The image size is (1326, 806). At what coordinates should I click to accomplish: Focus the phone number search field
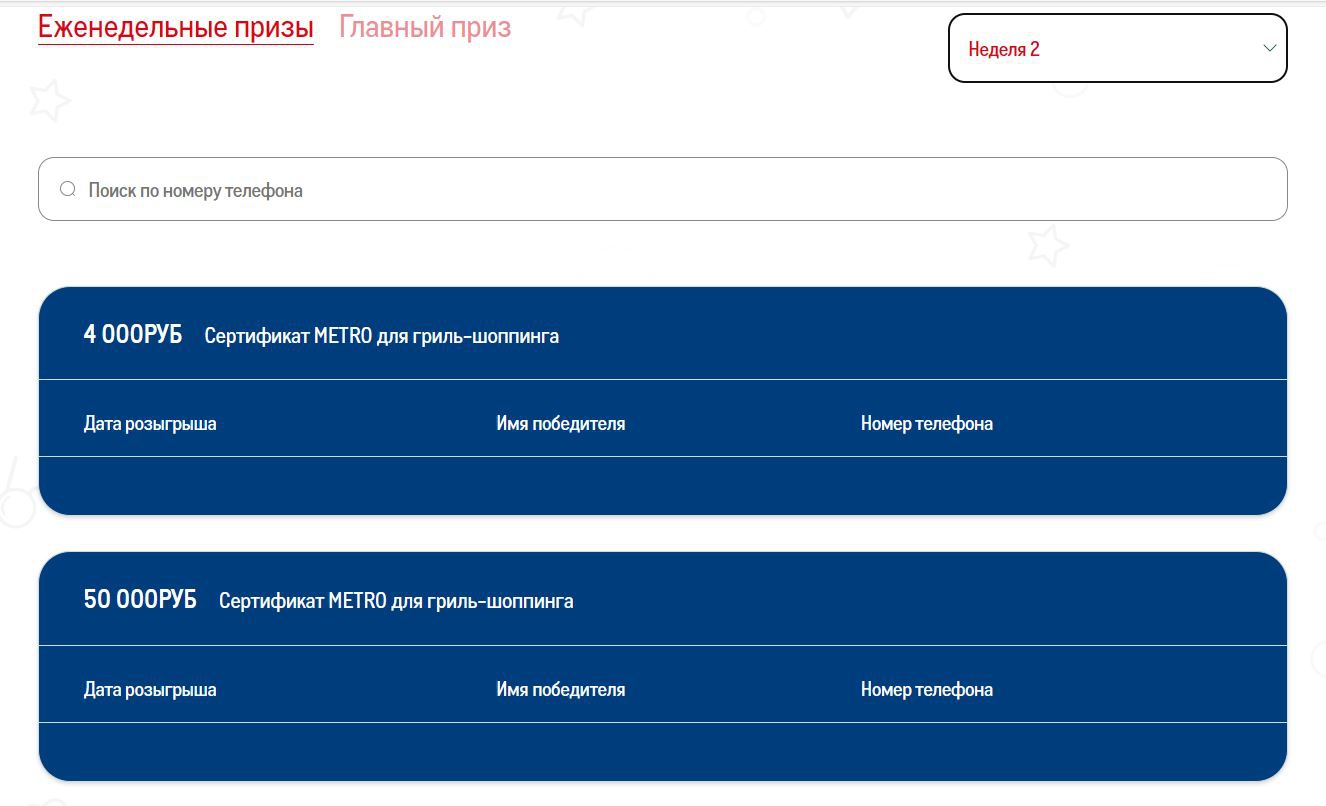pyautogui.click(x=660, y=189)
